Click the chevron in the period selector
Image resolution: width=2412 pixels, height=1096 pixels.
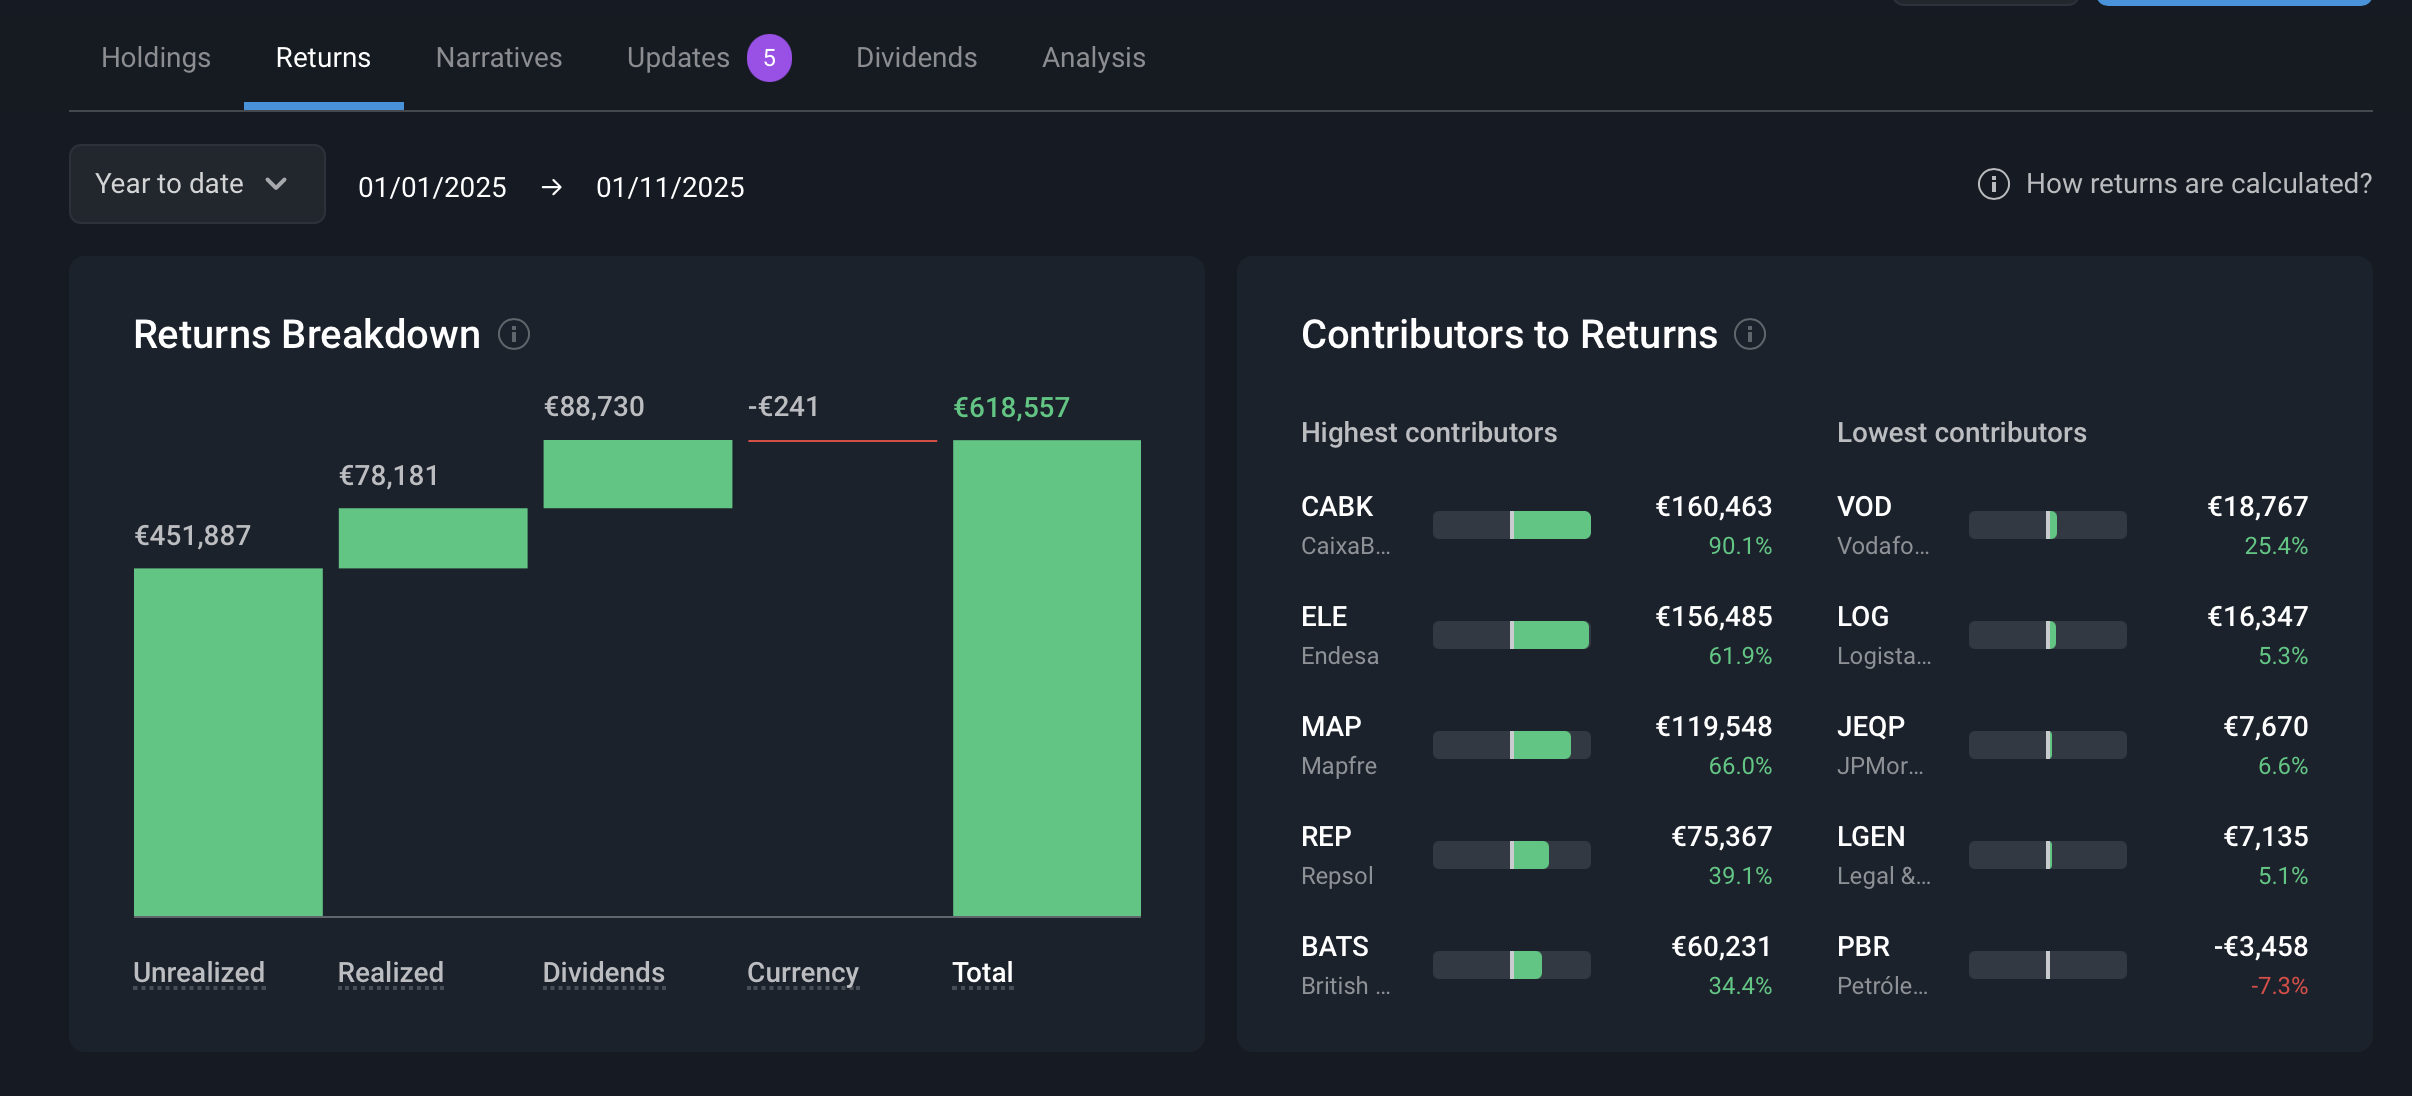pyautogui.click(x=277, y=184)
